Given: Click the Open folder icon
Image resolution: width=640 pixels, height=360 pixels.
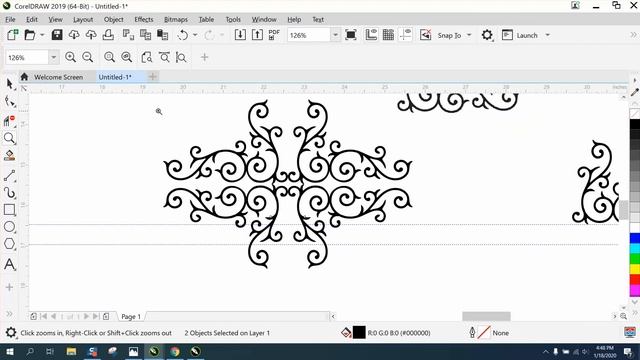Looking at the screenshot, I should [x=30, y=35].
